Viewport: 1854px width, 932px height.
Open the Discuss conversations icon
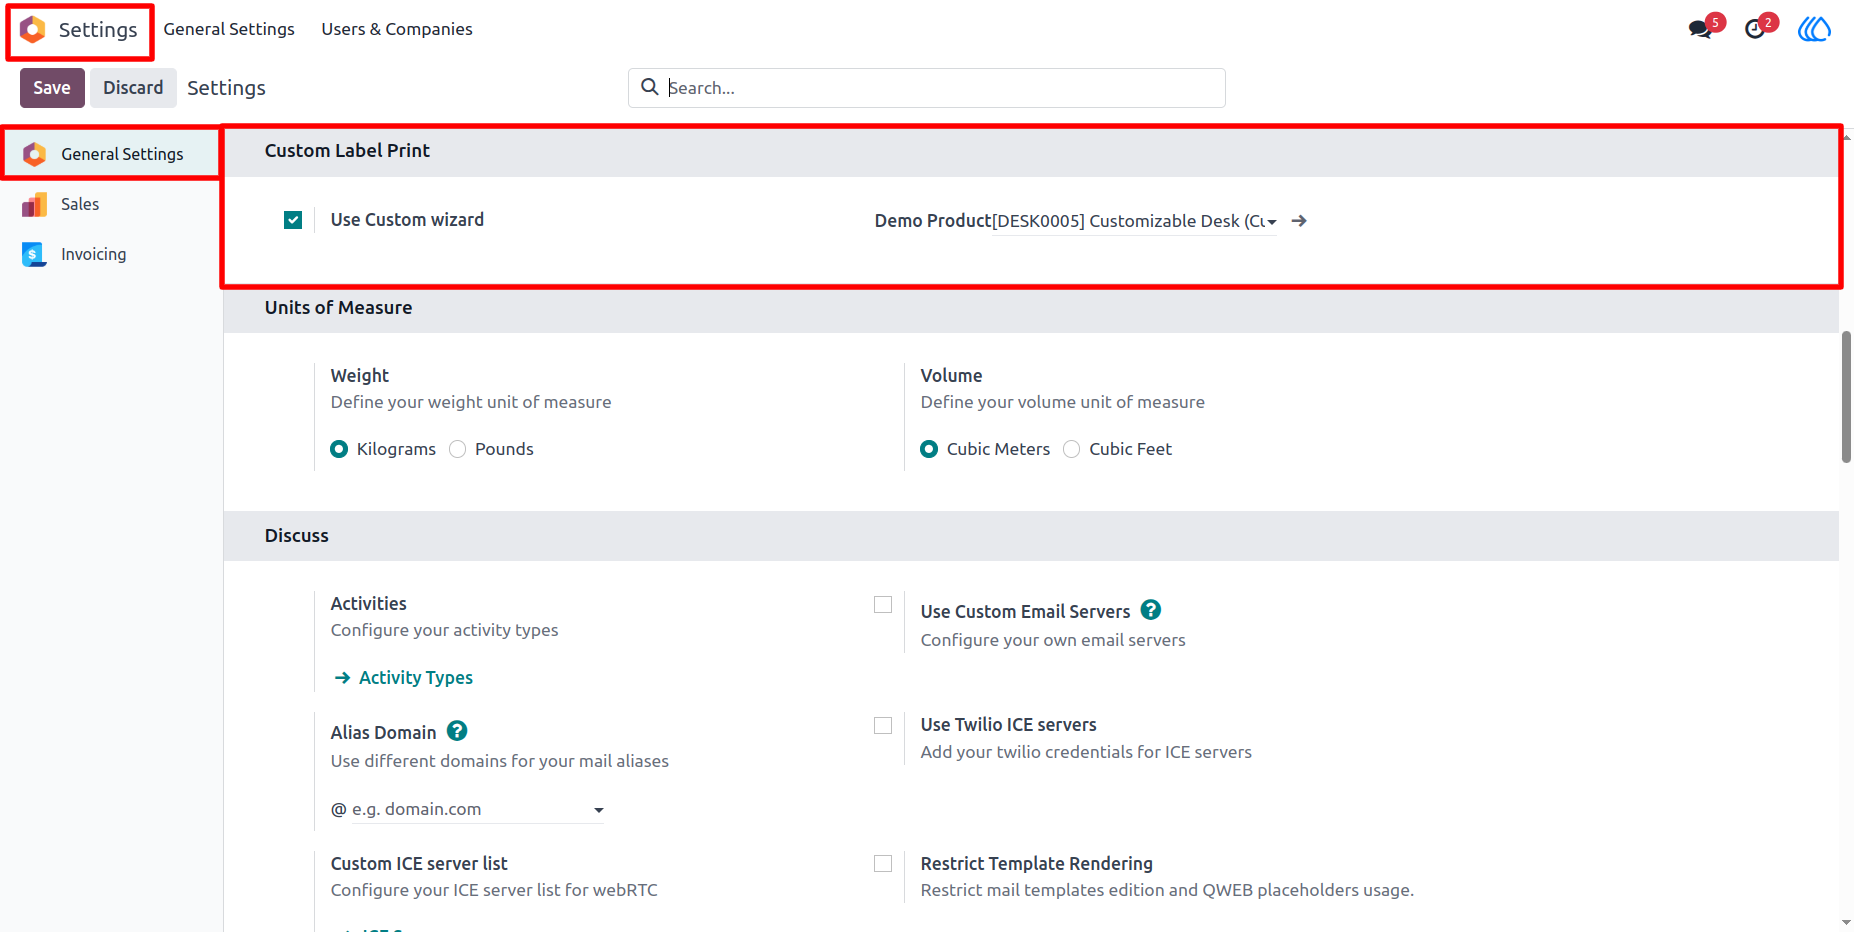pyautogui.click(x=1700, y=29)
